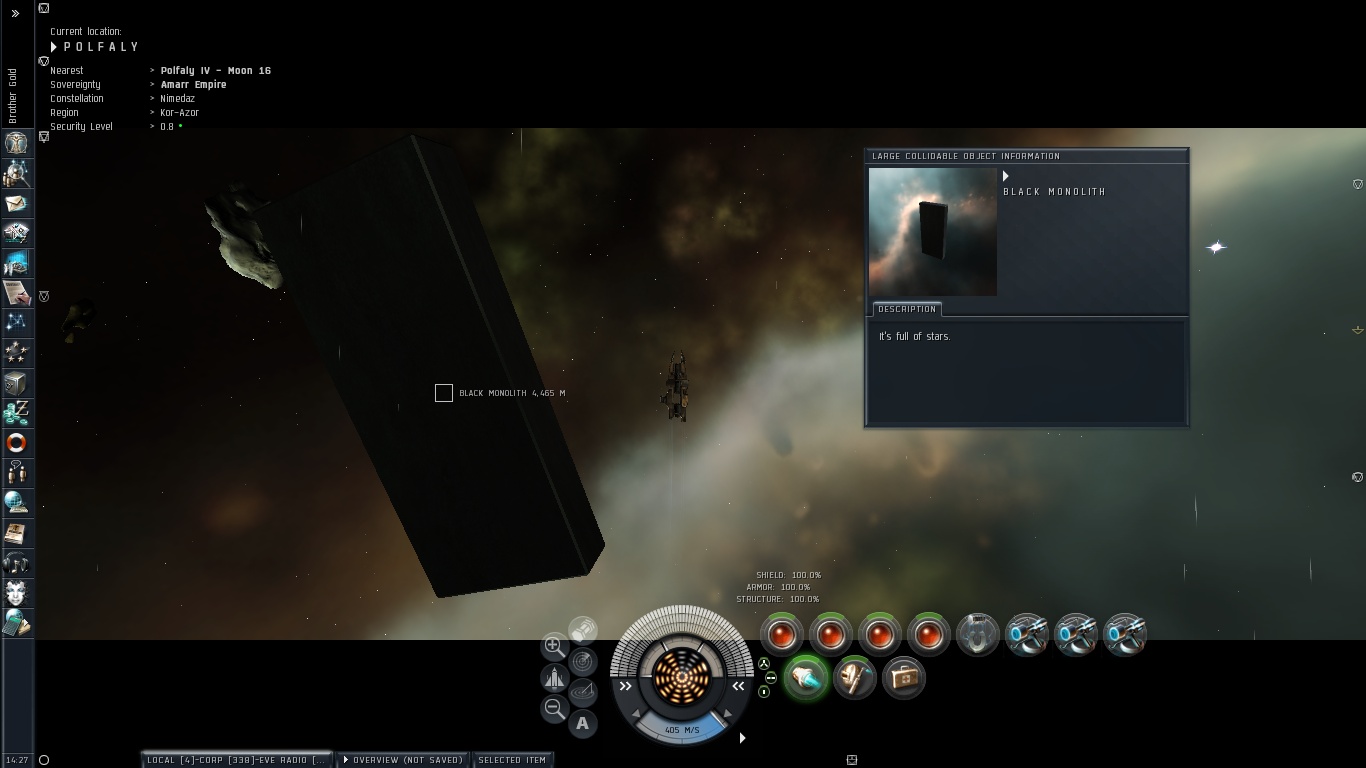The height and width of the screenshot is (768, 1366).
Task: Open the chat channels people icon
Action: [16, 473]
